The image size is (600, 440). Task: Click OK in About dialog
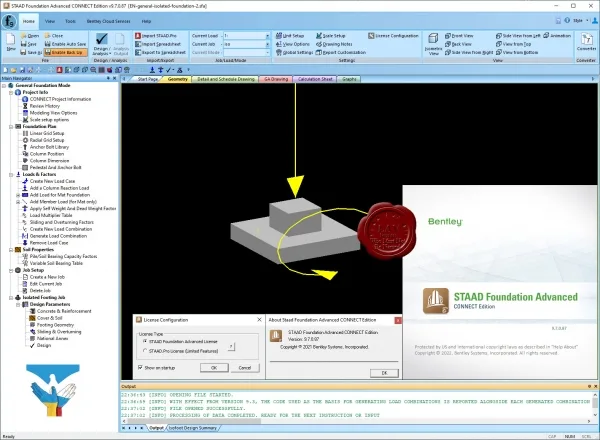(384, 373)
